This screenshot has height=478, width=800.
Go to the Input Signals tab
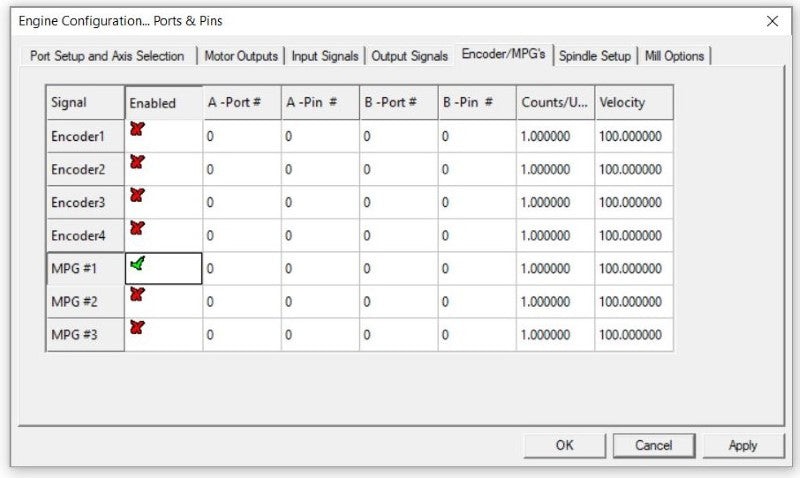pos(325,56)
